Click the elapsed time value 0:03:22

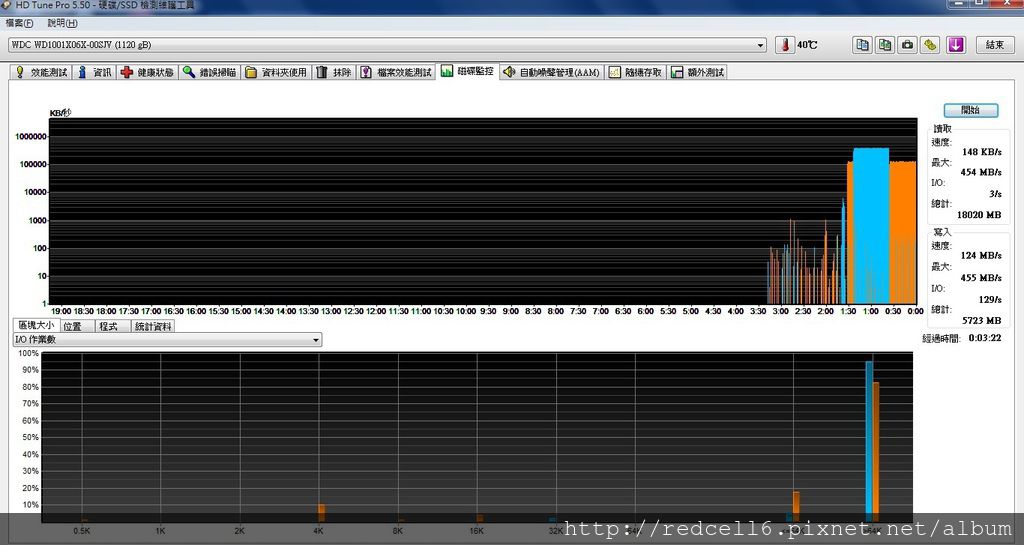(x=985, y=338)
